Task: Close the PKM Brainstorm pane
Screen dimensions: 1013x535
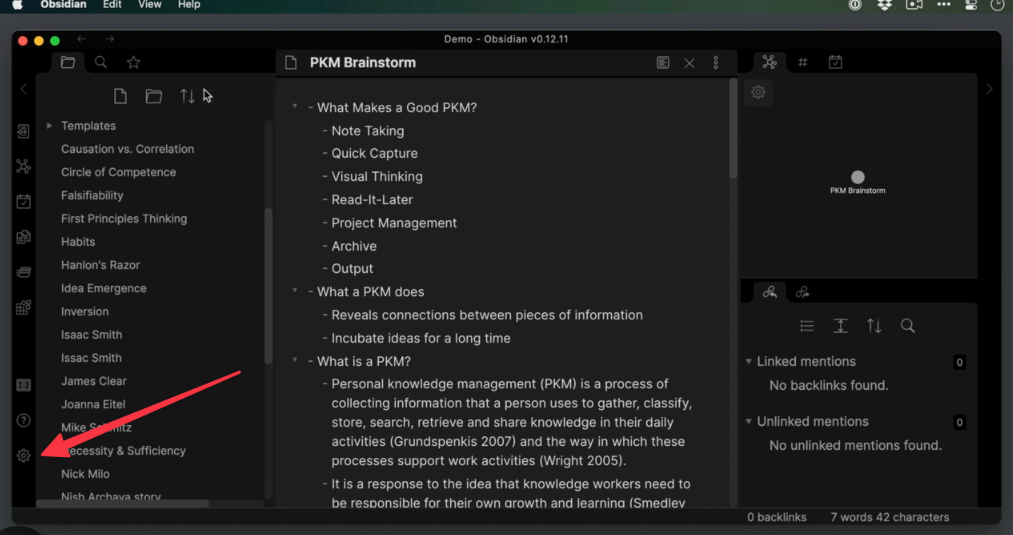Action: coord(689,63)
